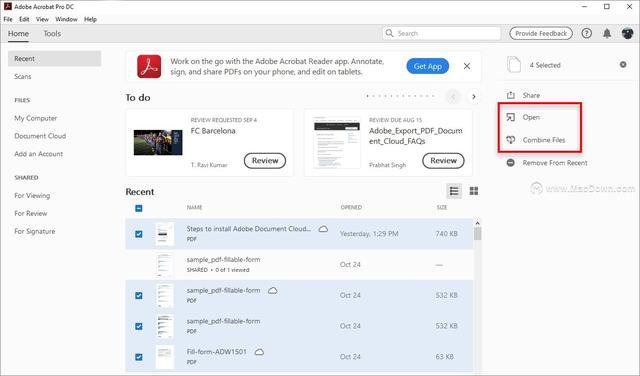Click the To do carousel page dots

click(x=400, y=96)
